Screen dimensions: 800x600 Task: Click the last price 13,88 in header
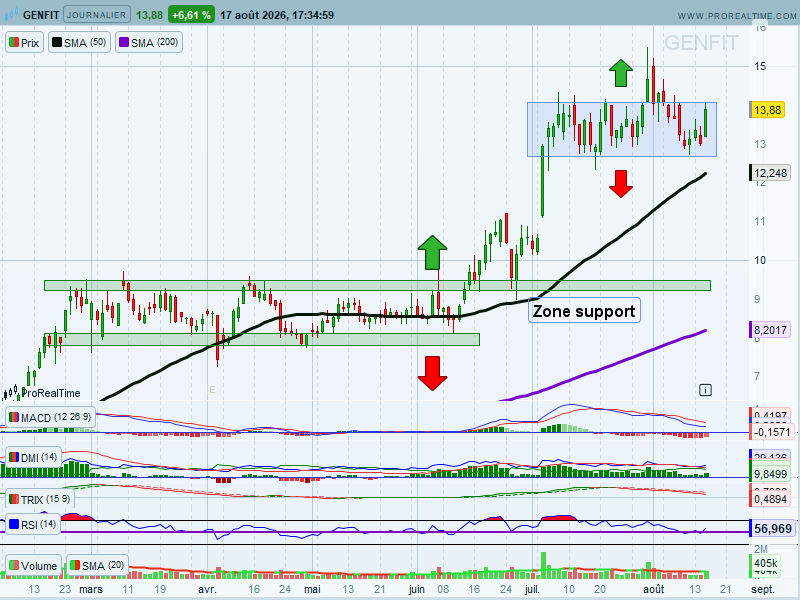point(149,15)
